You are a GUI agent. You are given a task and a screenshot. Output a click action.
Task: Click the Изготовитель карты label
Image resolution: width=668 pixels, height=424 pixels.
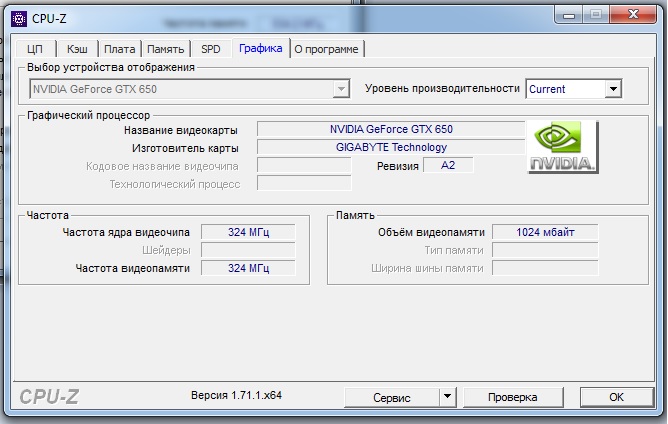tap(185, 148)
